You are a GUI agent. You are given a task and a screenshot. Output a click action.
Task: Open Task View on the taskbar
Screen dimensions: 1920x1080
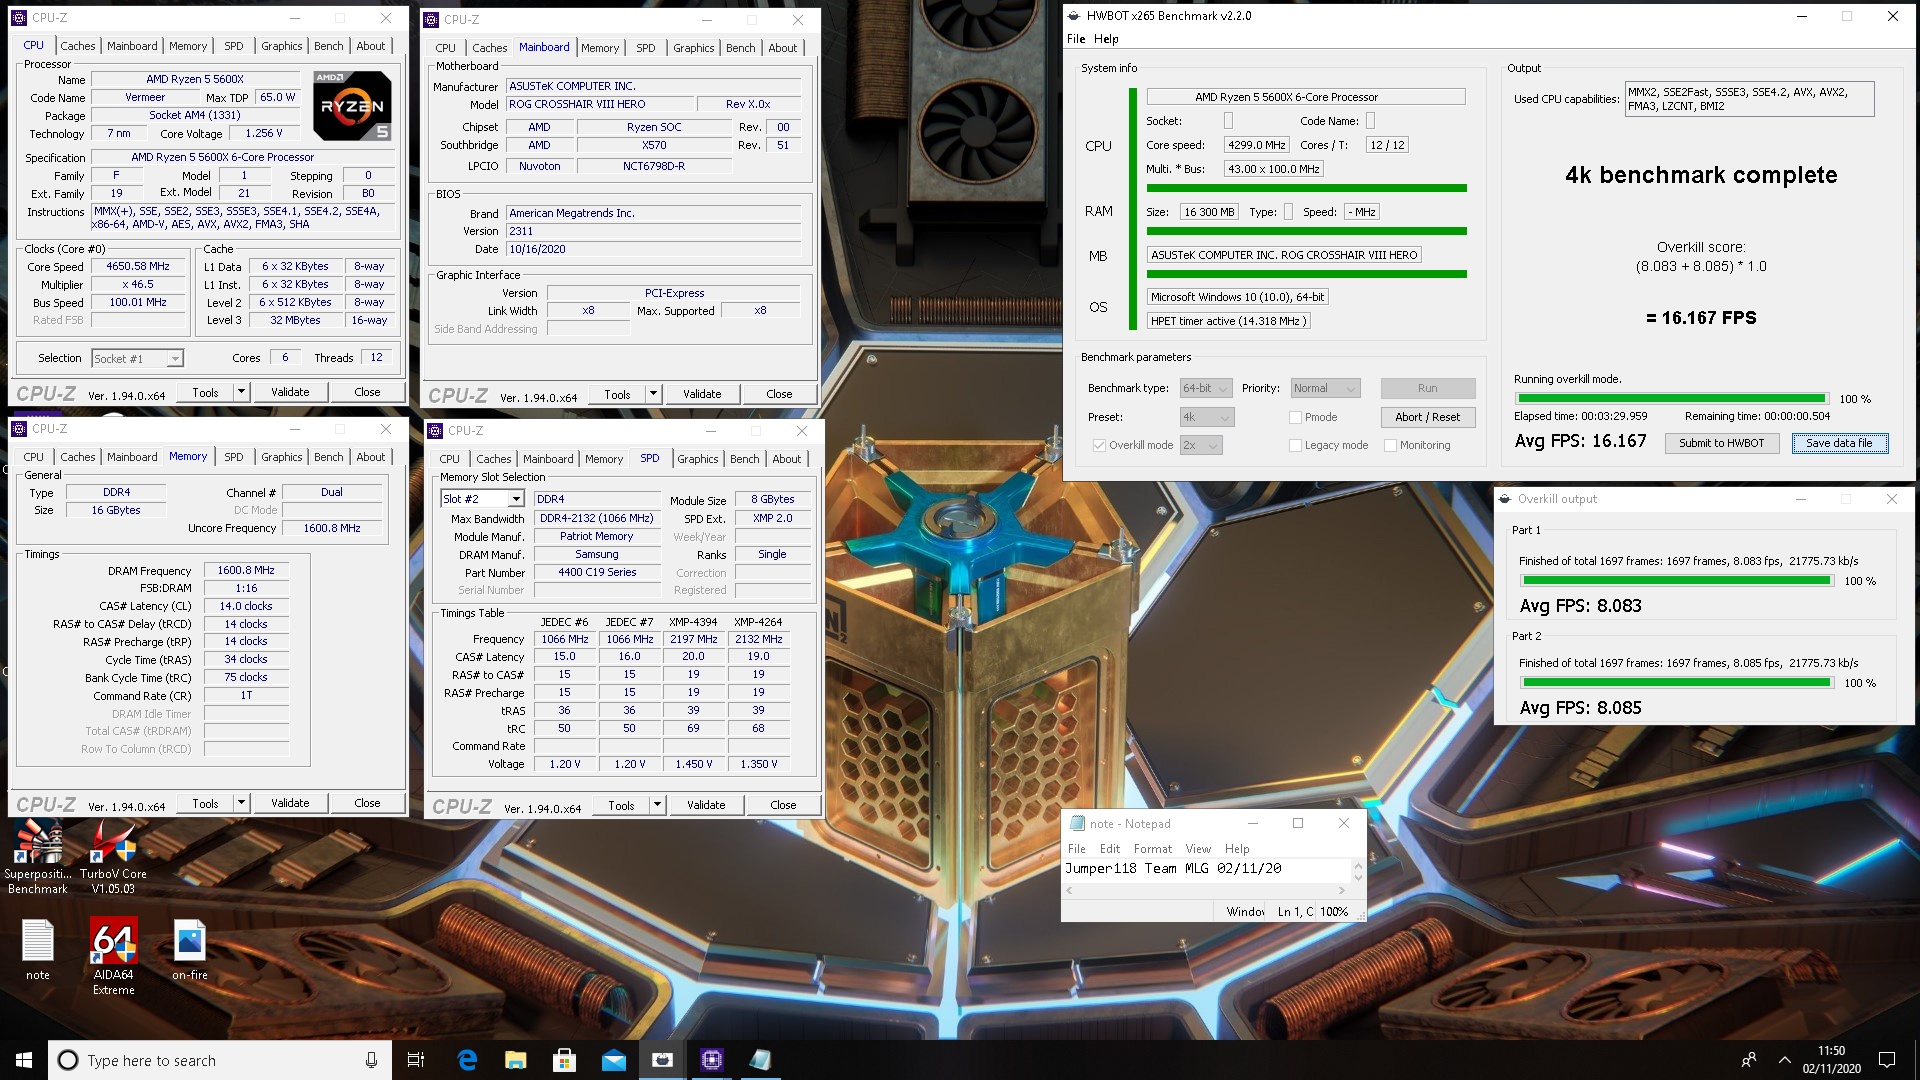coord(416,1060)
